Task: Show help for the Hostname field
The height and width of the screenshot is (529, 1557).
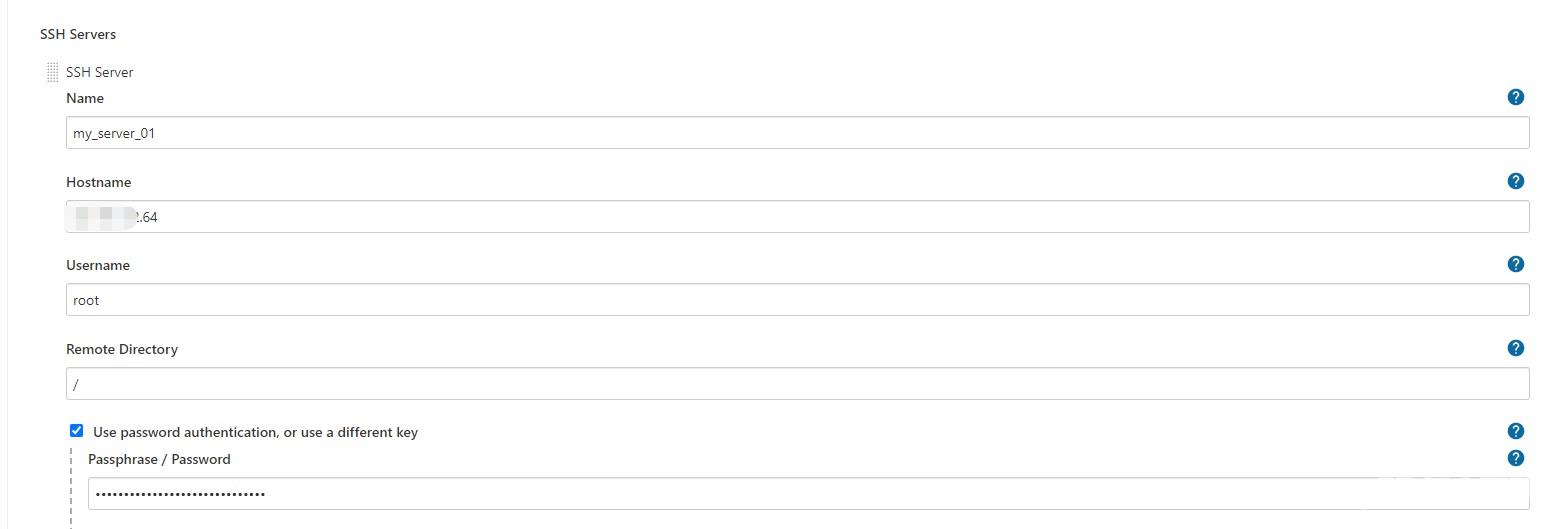Action: [x=1515, y=181]
